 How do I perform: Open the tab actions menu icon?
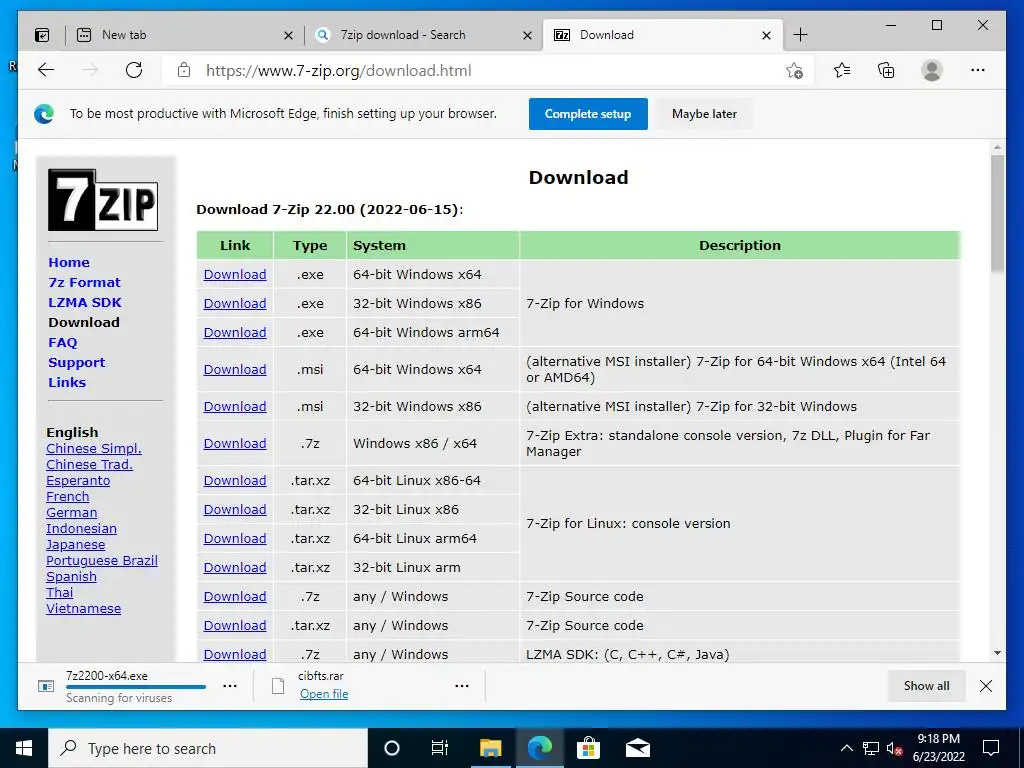pos(42,35)
